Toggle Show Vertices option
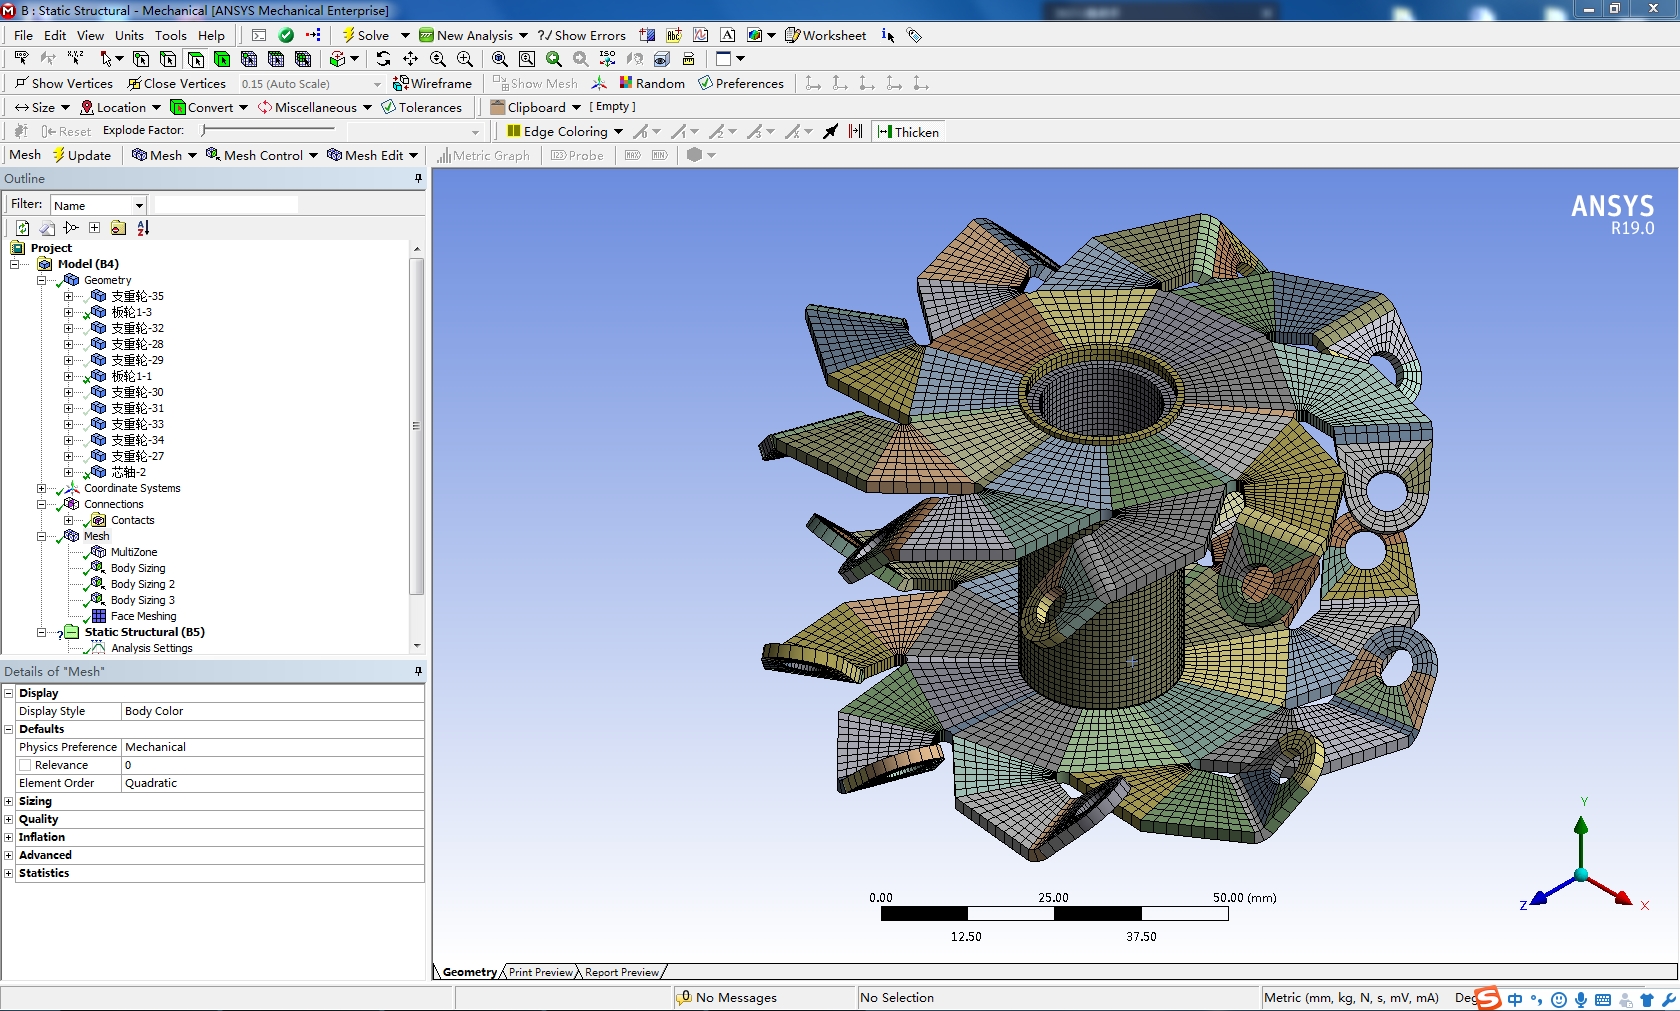The height and width of the screenshot is (1011, 1680). pyautogui.click(x=64, y=83)
